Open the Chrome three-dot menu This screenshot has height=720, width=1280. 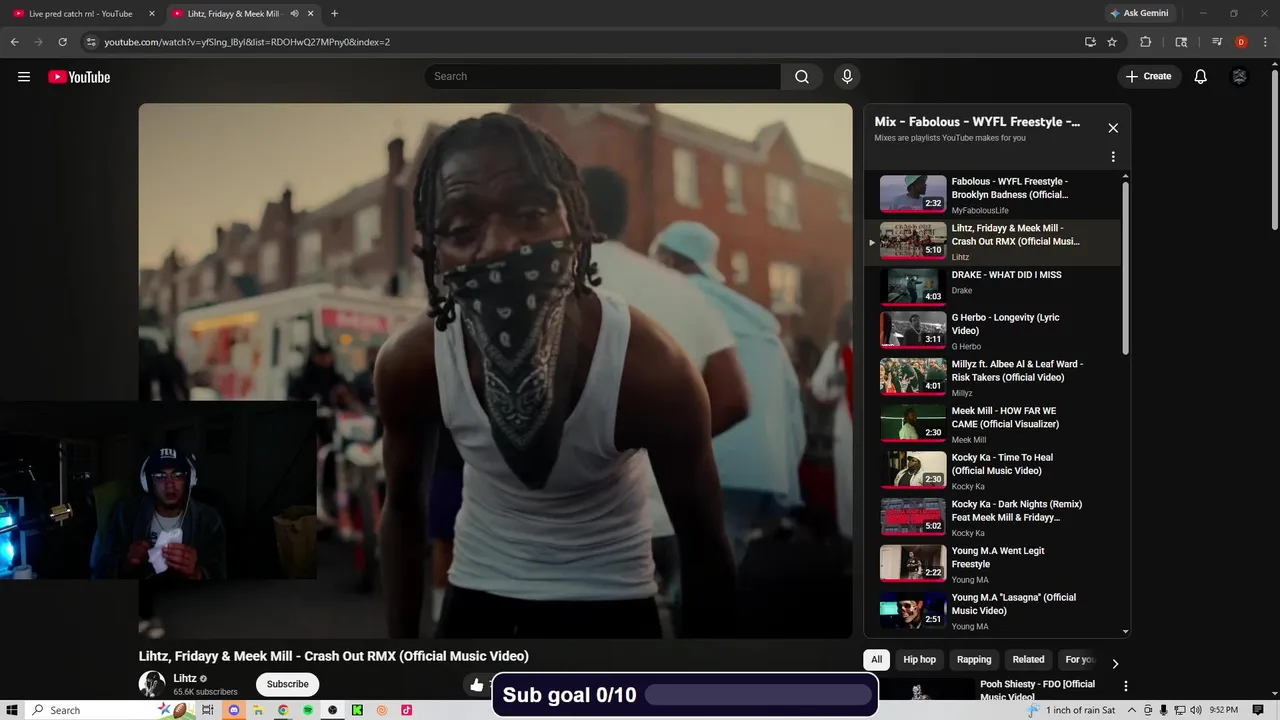tap(1265, 42)
